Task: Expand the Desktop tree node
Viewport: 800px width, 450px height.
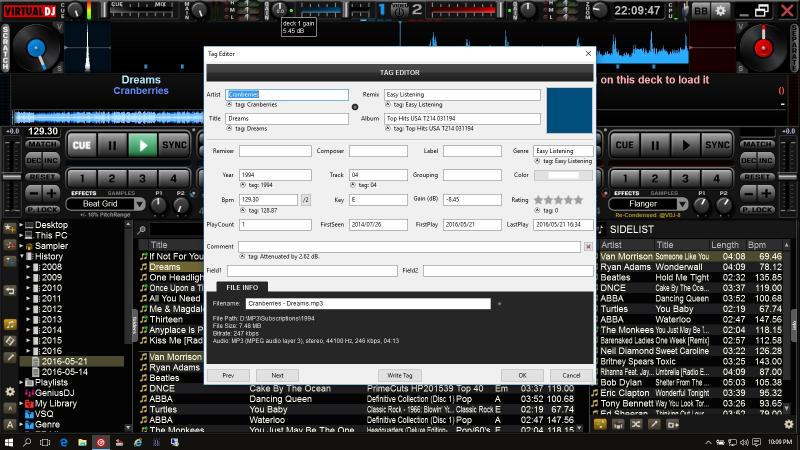Action: click(22, 224)
